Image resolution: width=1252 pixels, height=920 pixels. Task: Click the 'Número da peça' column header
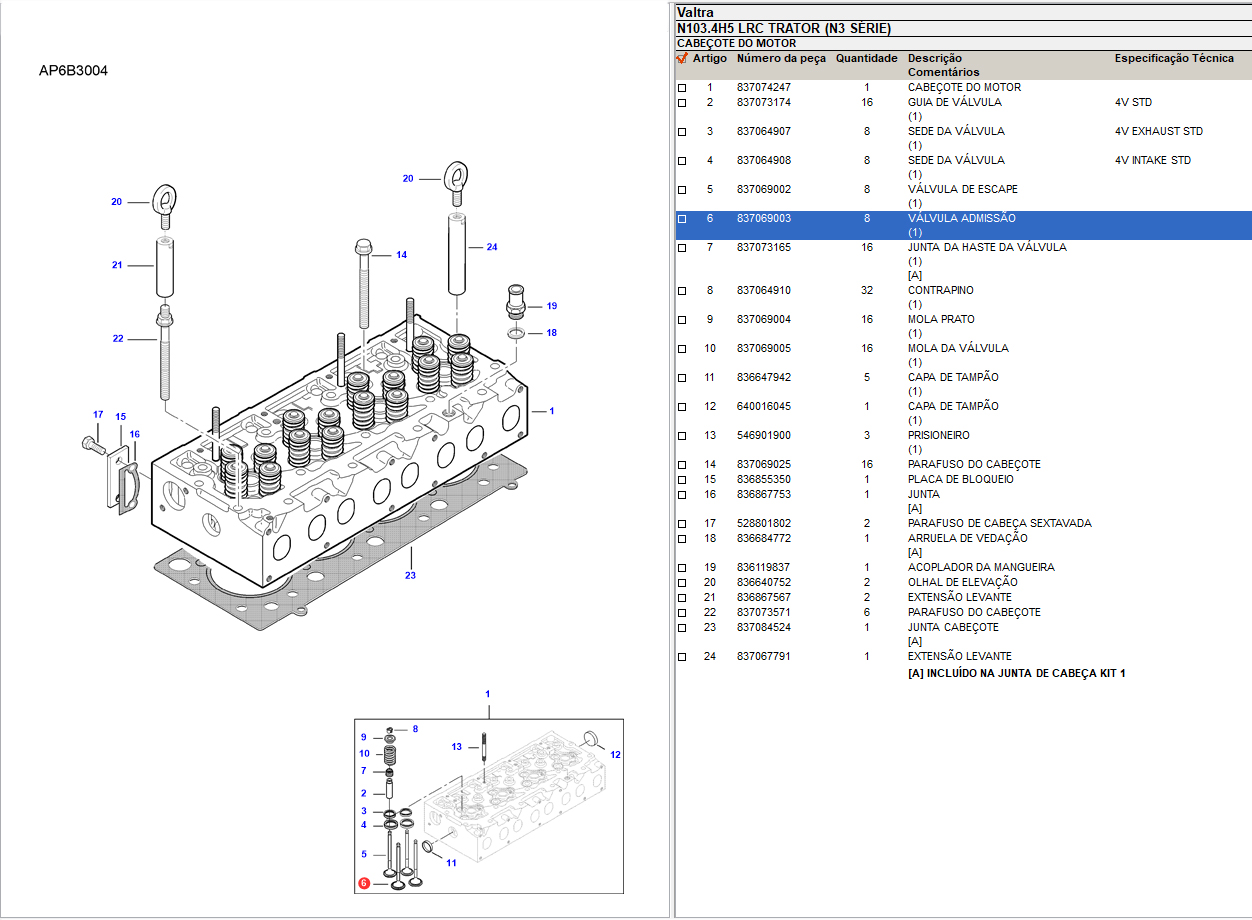pyautogui.click(x=781, y=59)
